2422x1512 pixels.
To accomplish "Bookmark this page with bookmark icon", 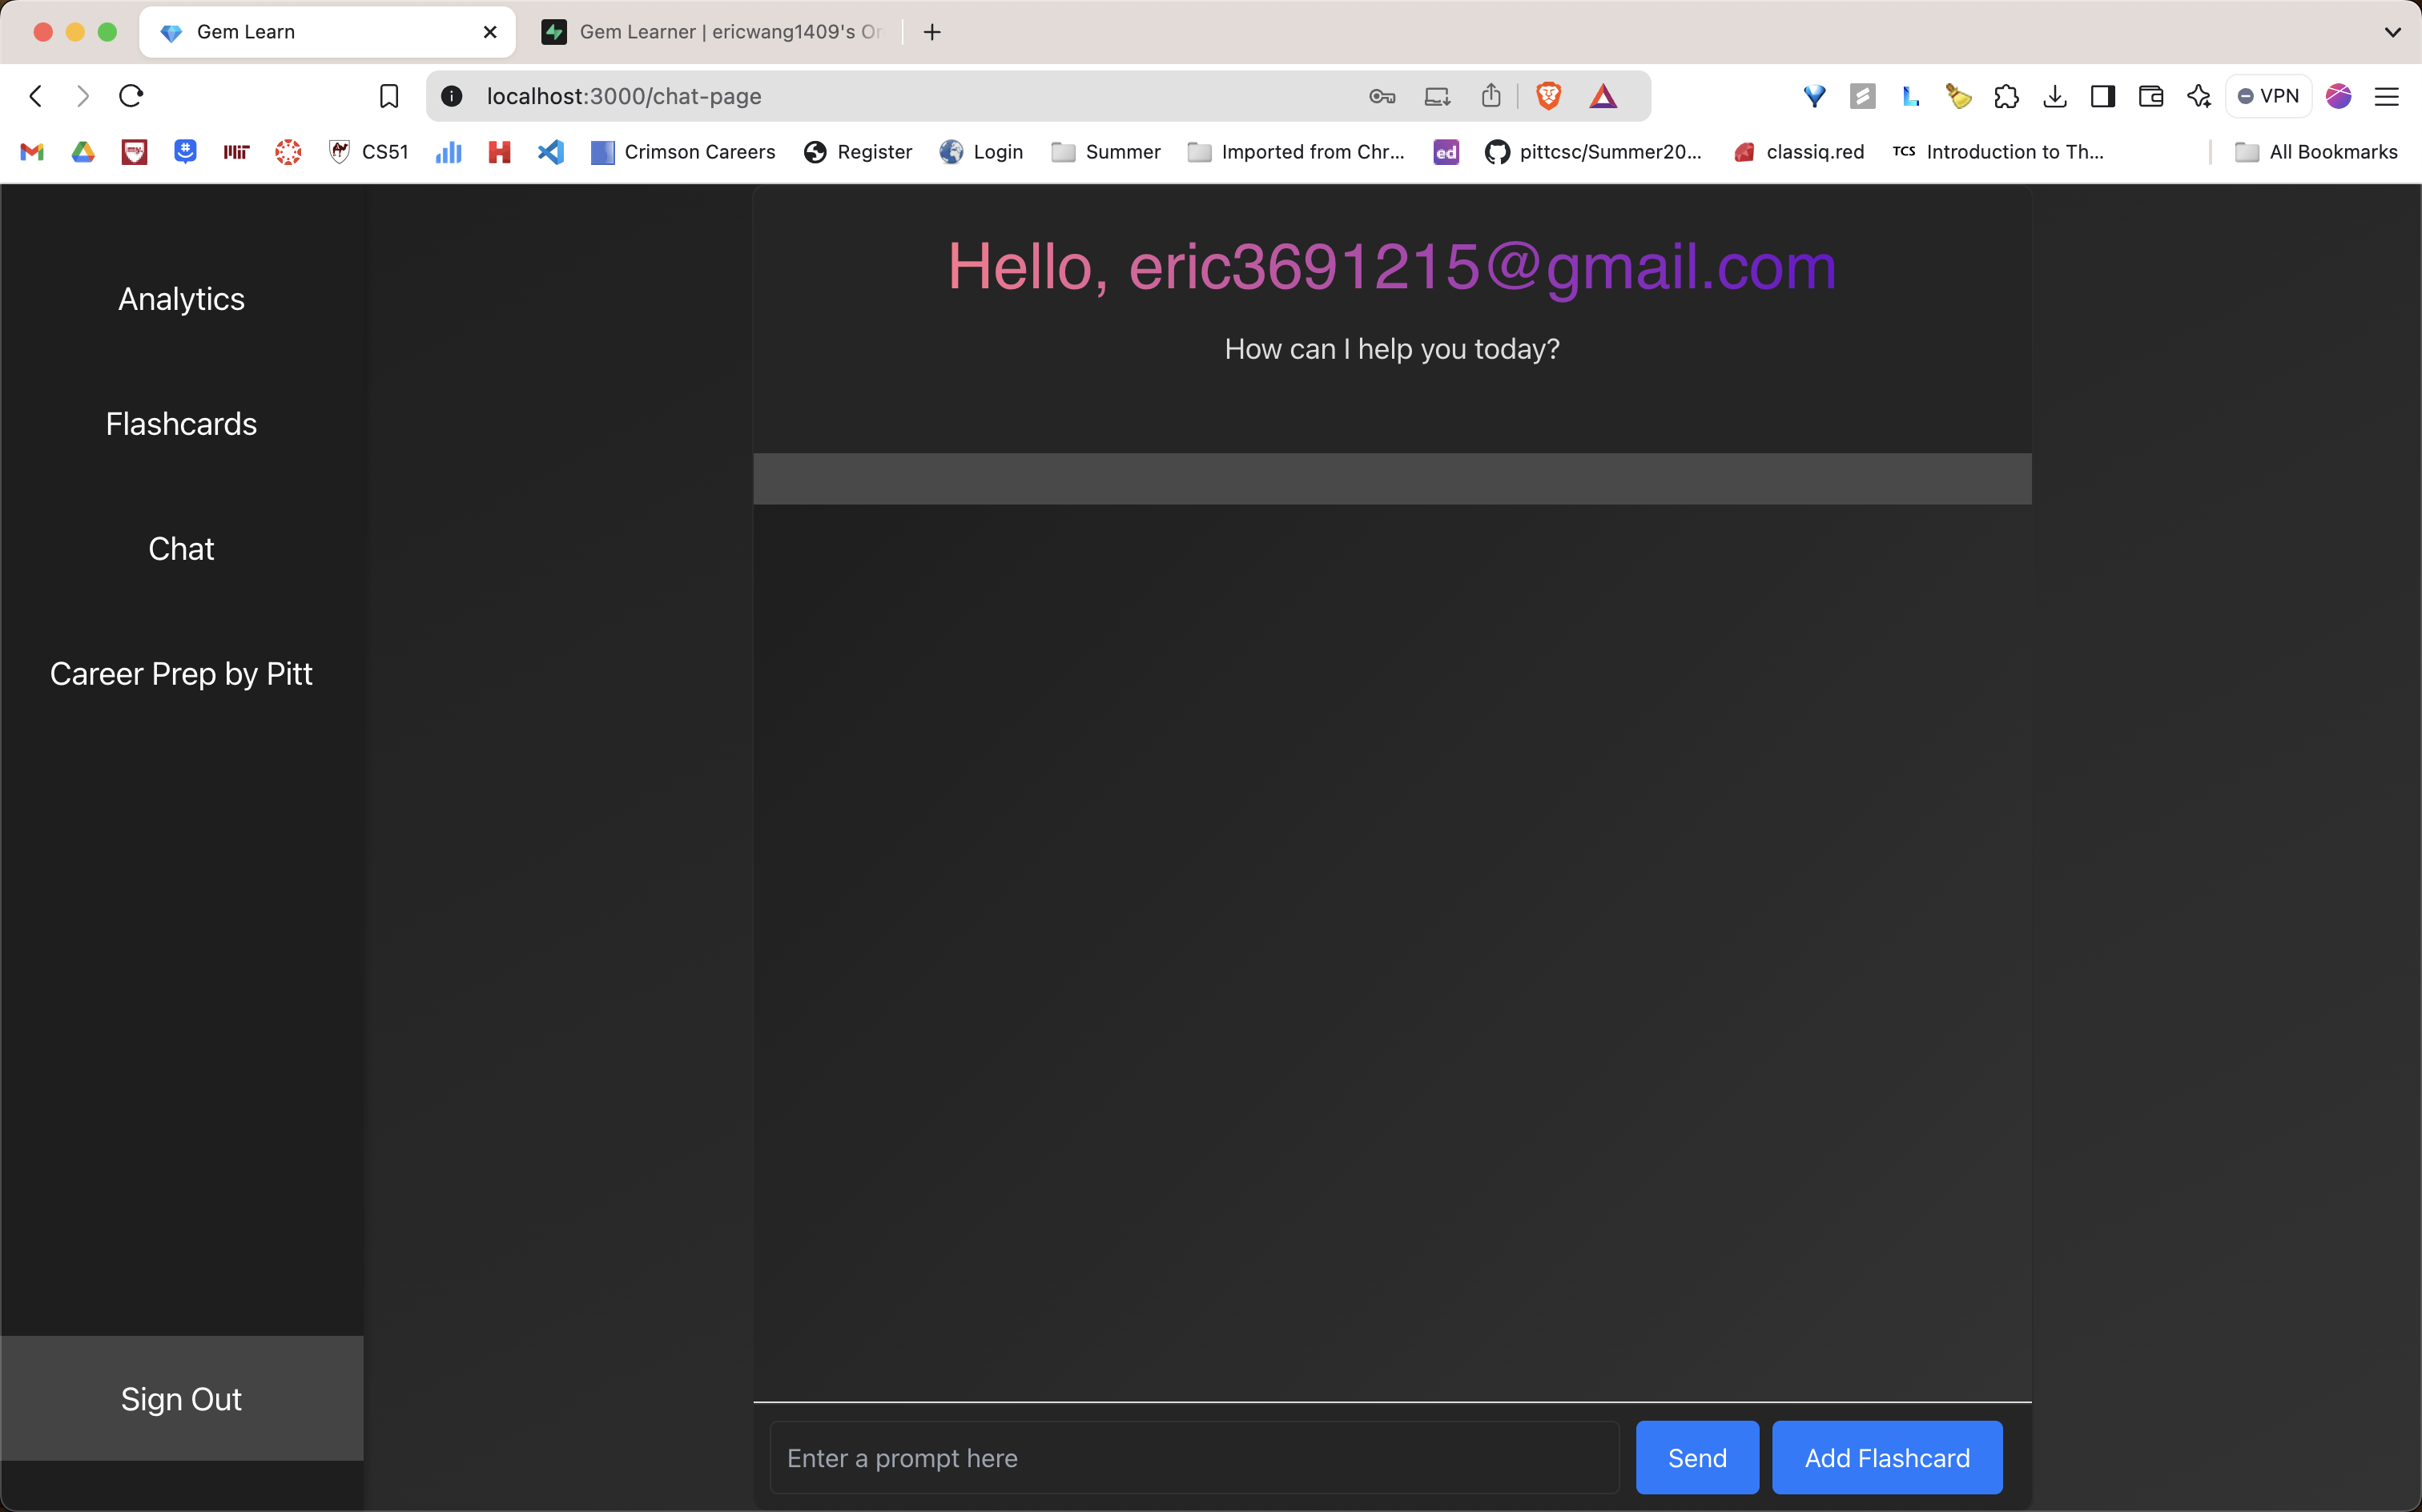I will click(x=389, y=96).
